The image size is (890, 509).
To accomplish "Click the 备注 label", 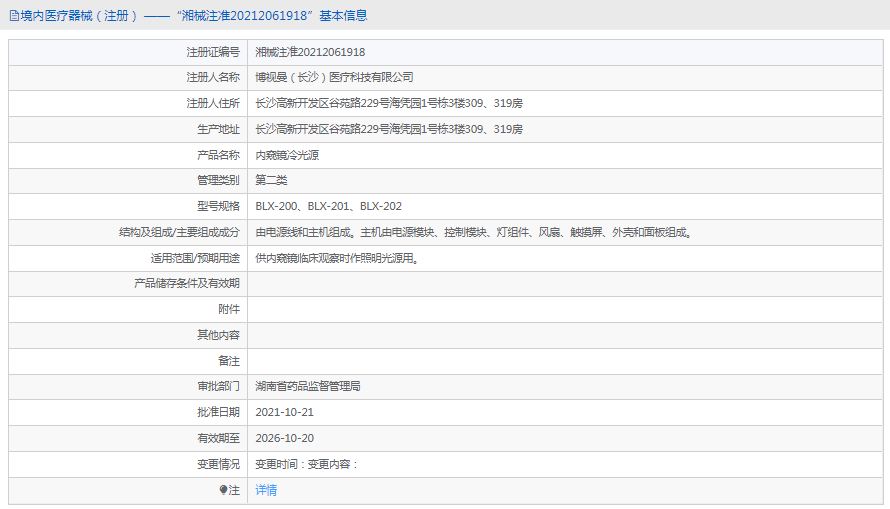I will [x=229, y=361].
